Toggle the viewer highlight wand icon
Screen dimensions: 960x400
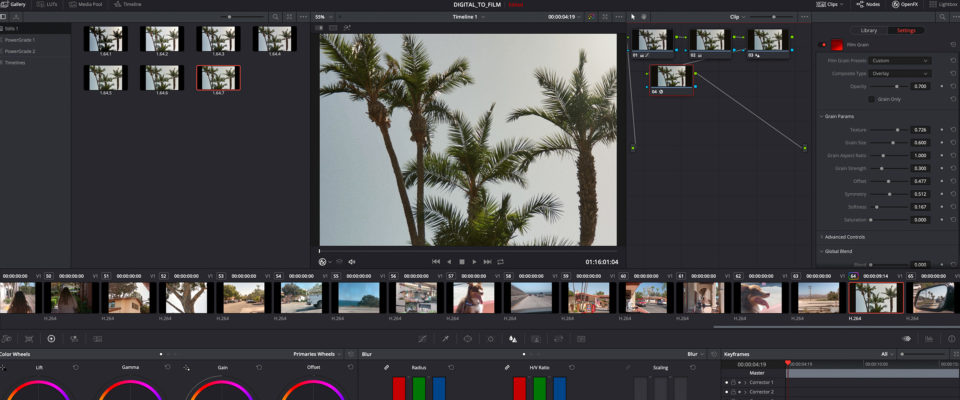[347, 28]
